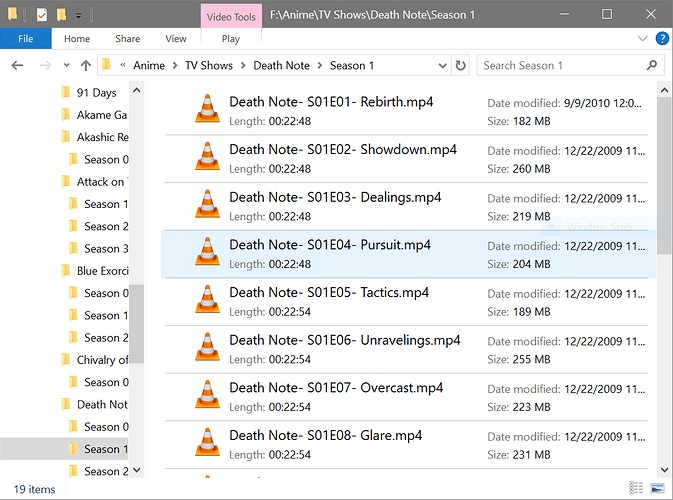Open Customize Quick Access Toolbar dropdown
The image size is (673, 500).
click(x=79, y=16)
